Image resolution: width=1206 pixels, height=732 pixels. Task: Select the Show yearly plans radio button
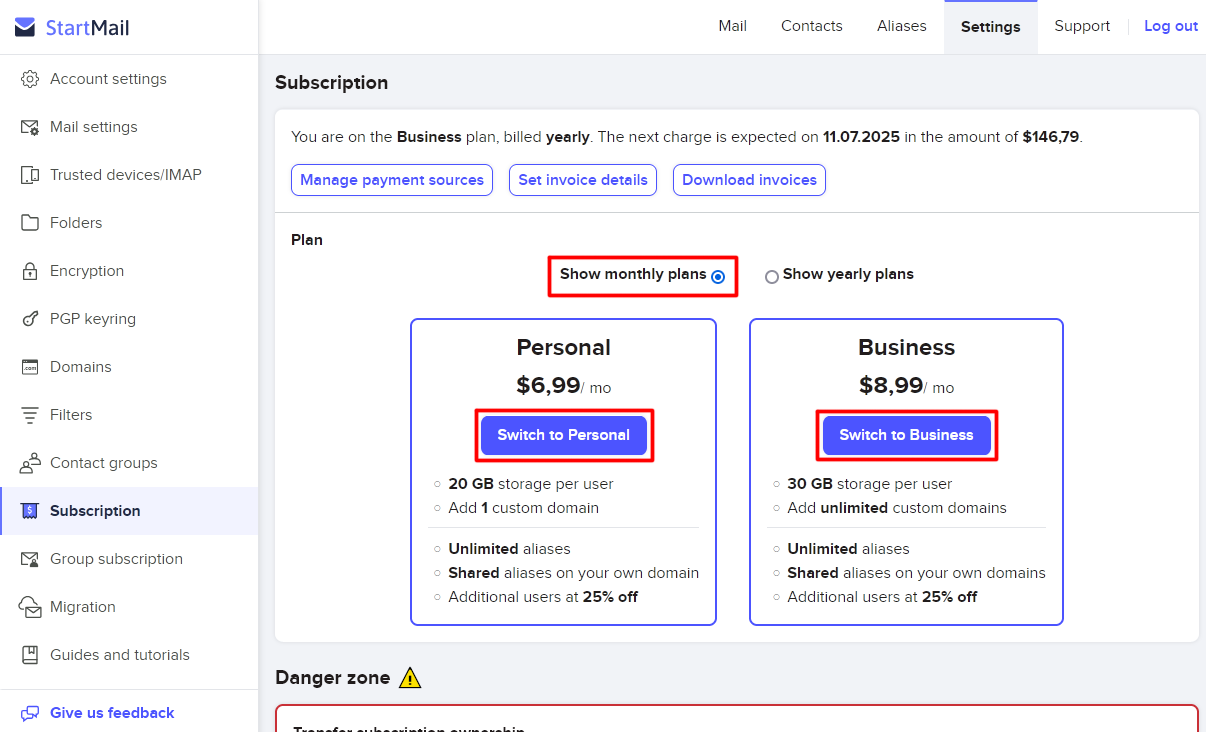(771, 276)
